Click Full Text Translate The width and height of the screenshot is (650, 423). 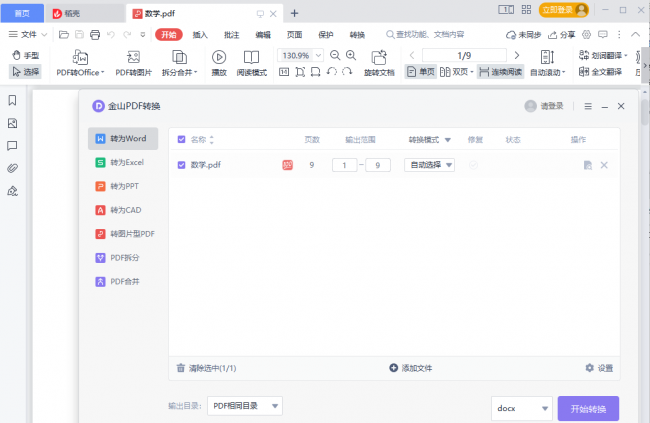601,72
